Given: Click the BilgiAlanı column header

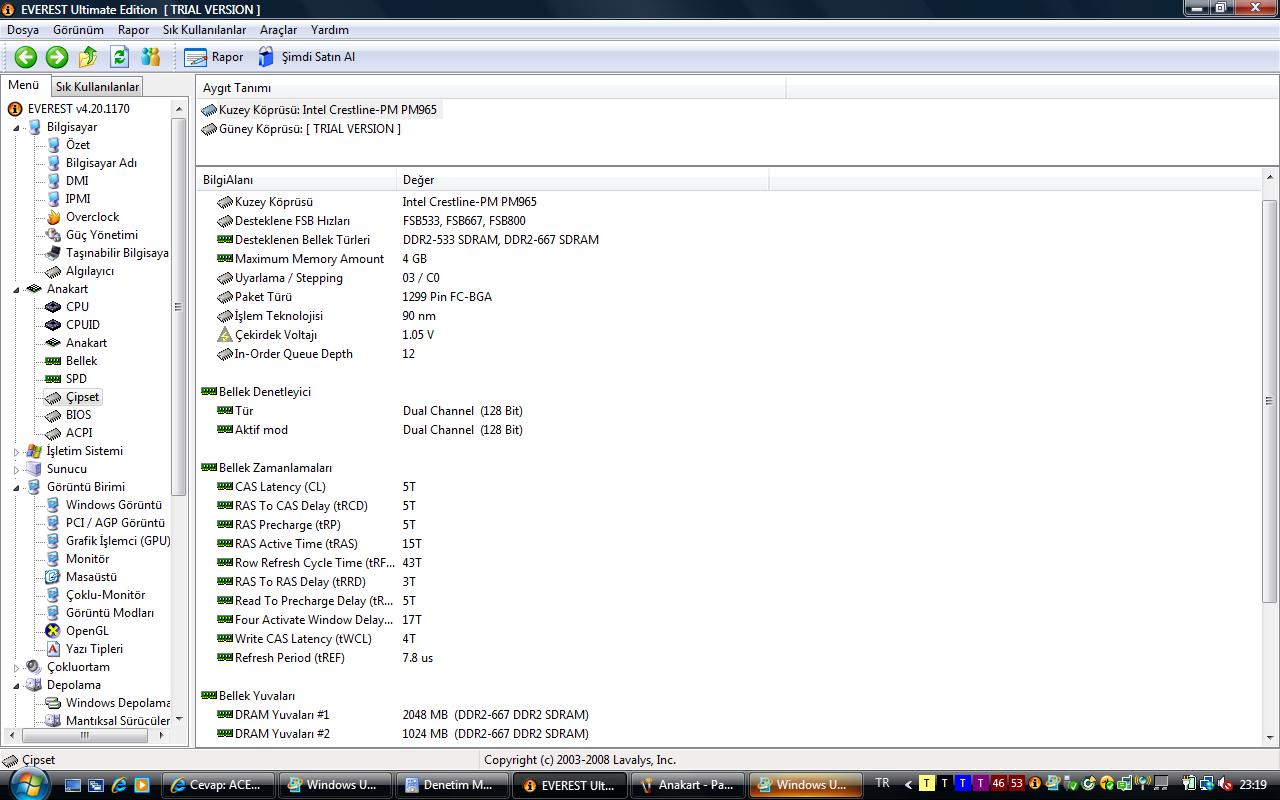Looking at the screenshot, I should point(297,180).
